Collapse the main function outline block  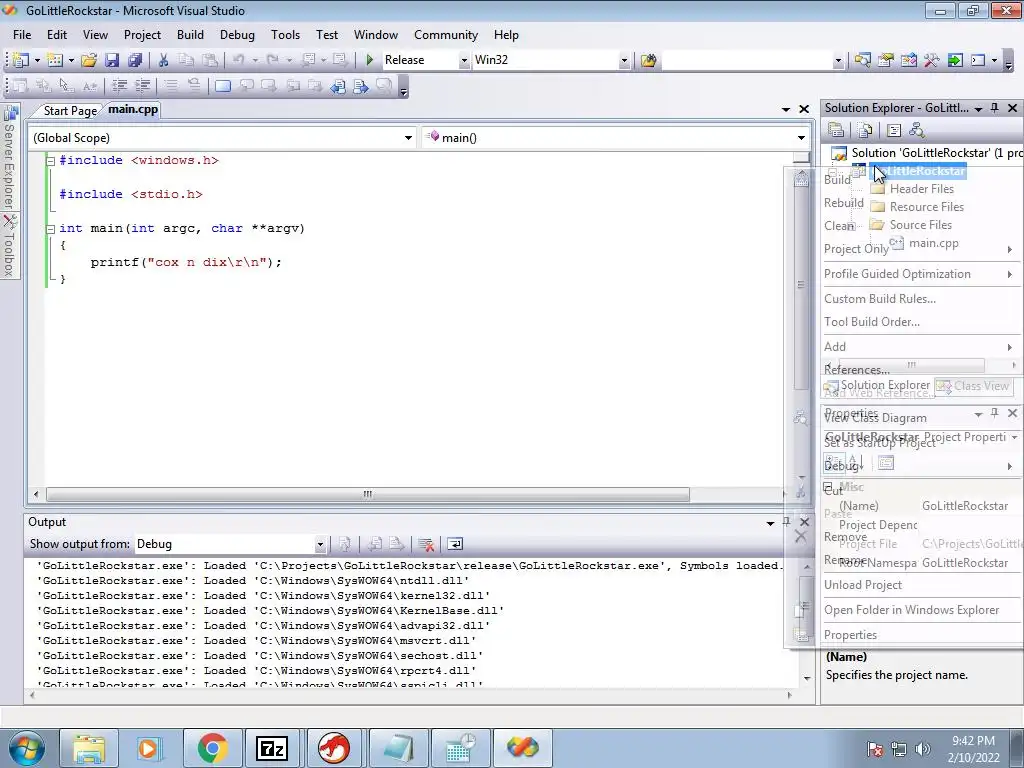[x=50, y=229]
